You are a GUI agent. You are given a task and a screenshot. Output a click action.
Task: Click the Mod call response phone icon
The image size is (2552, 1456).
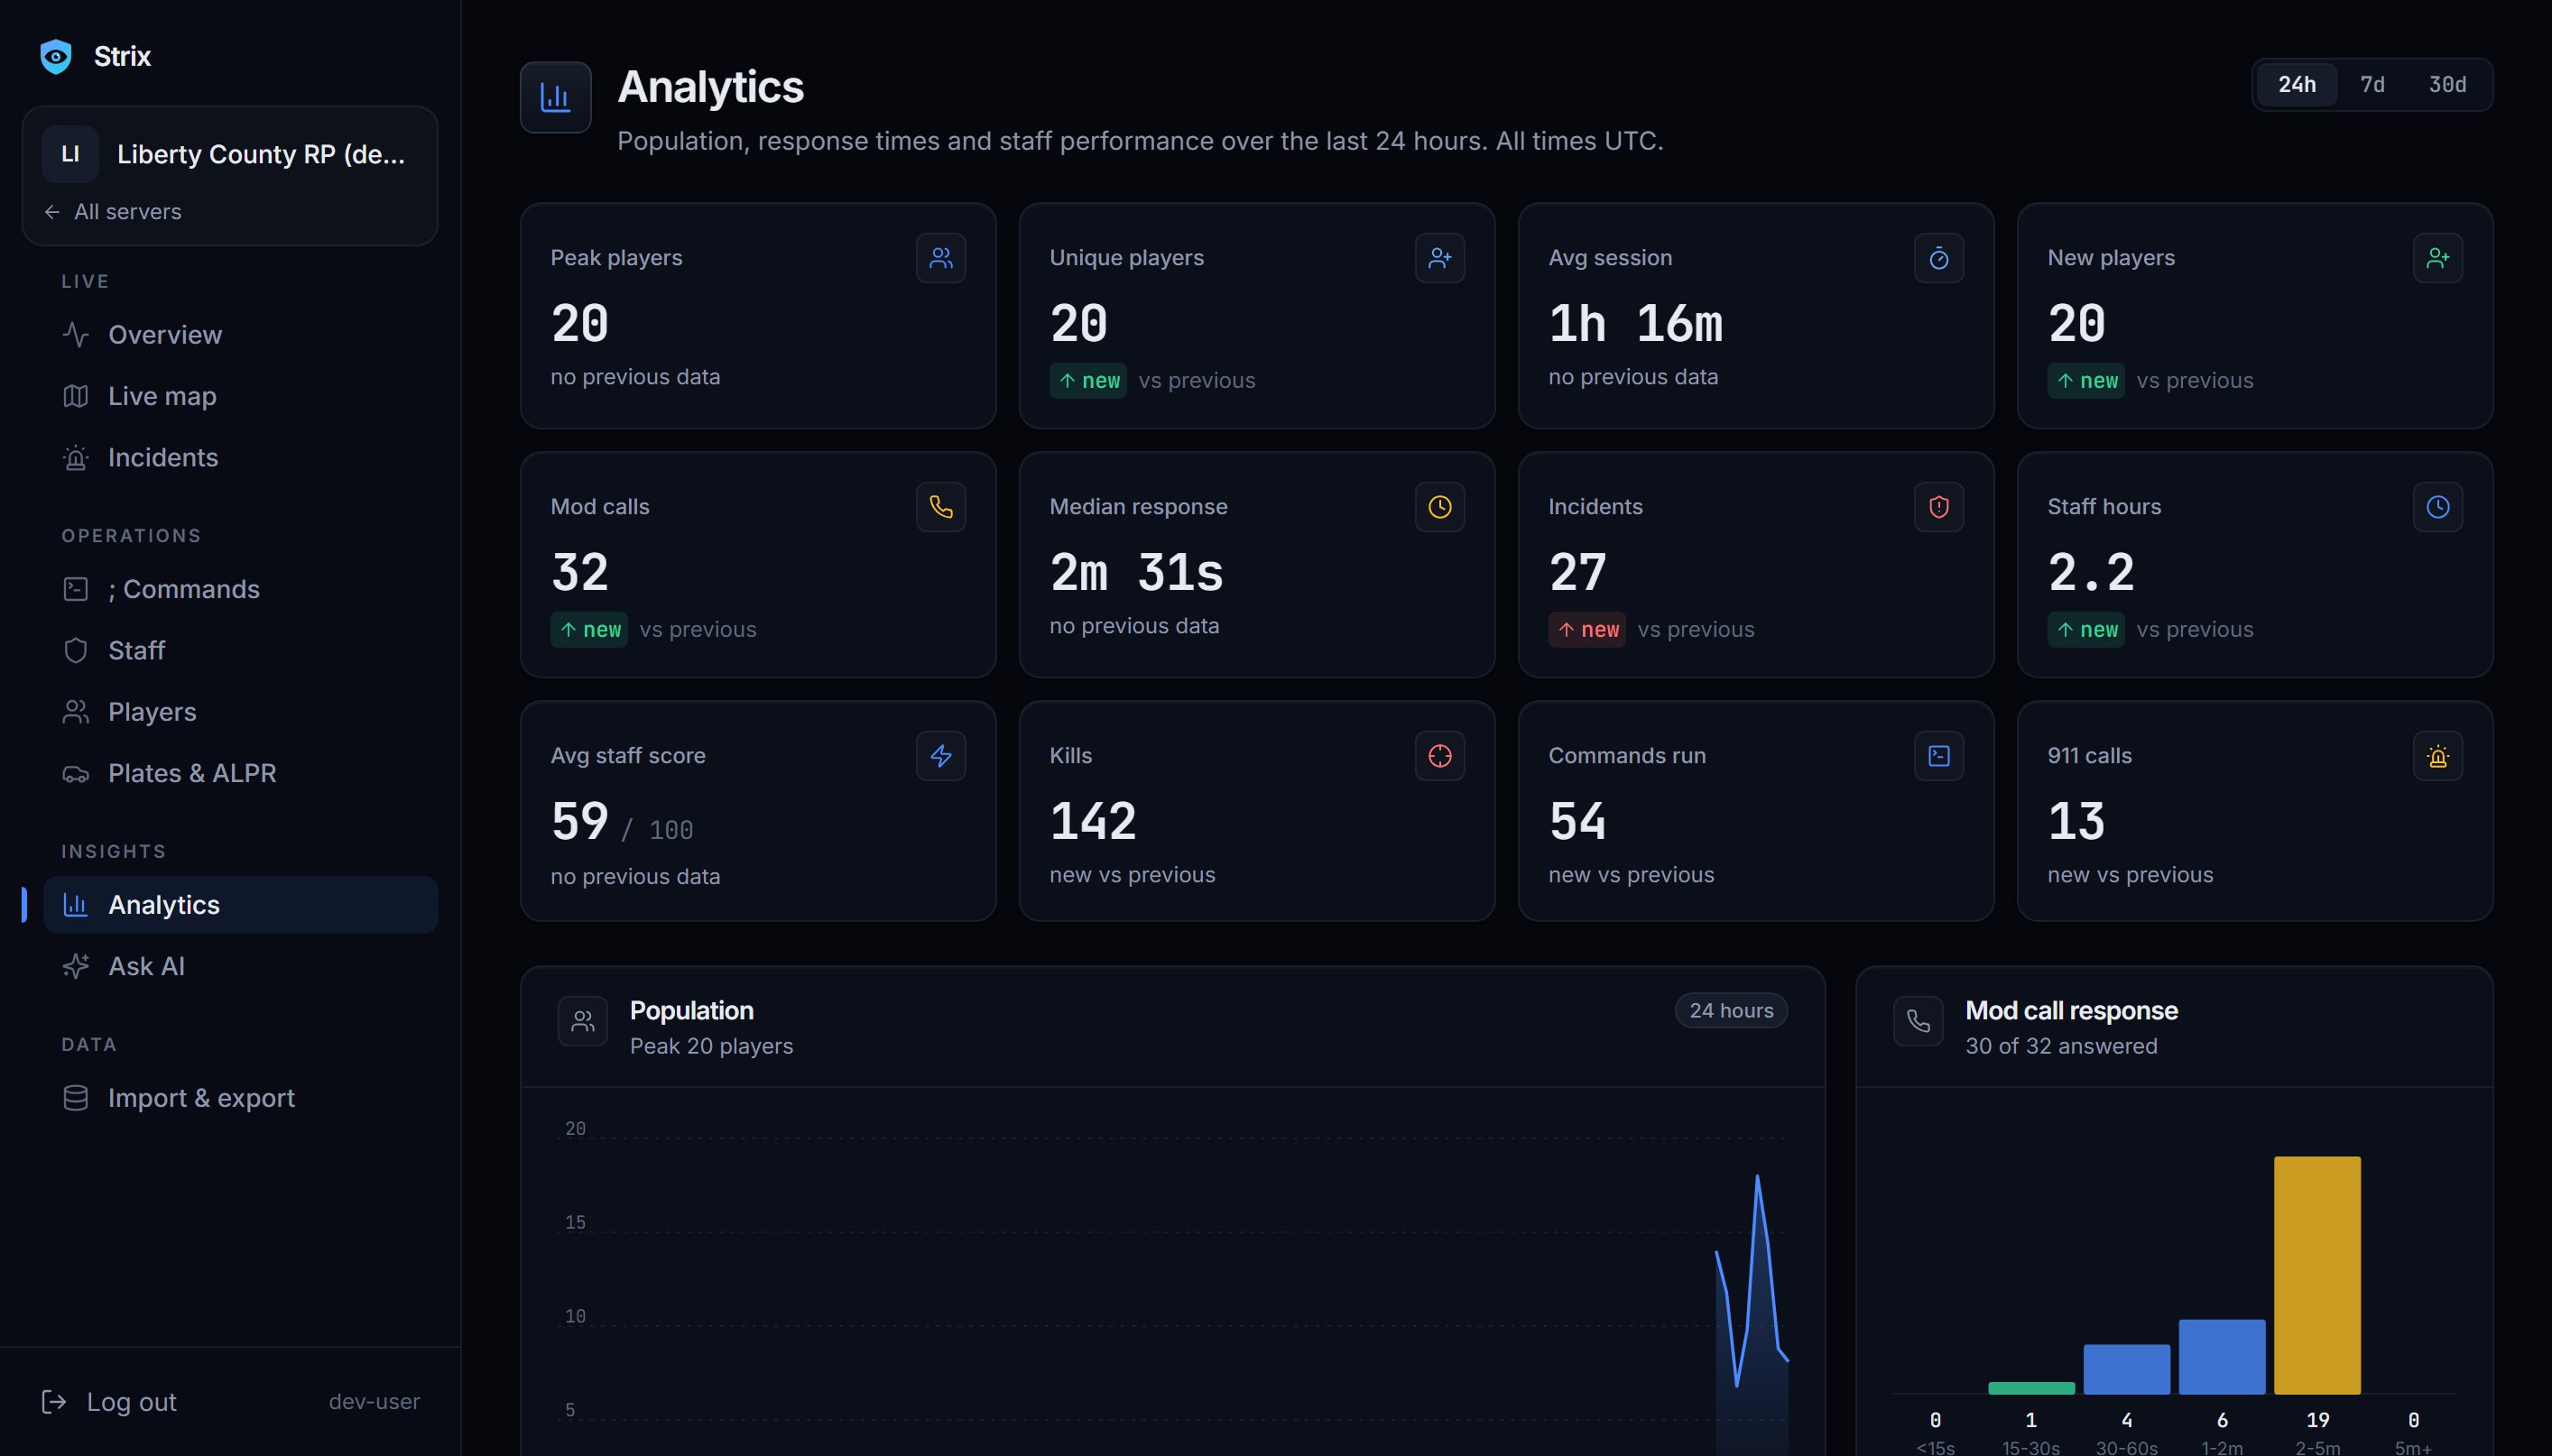(x=1918, y=1021)
